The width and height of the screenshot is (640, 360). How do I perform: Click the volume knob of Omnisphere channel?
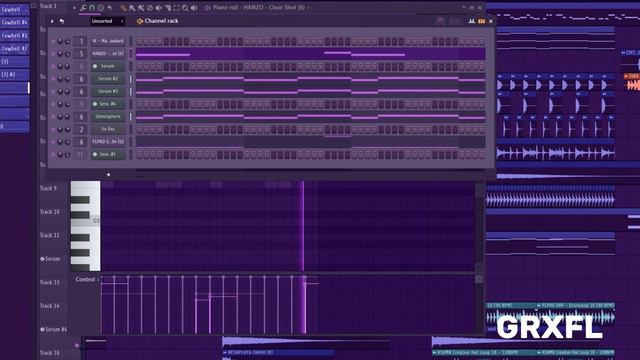click(67, 117)
